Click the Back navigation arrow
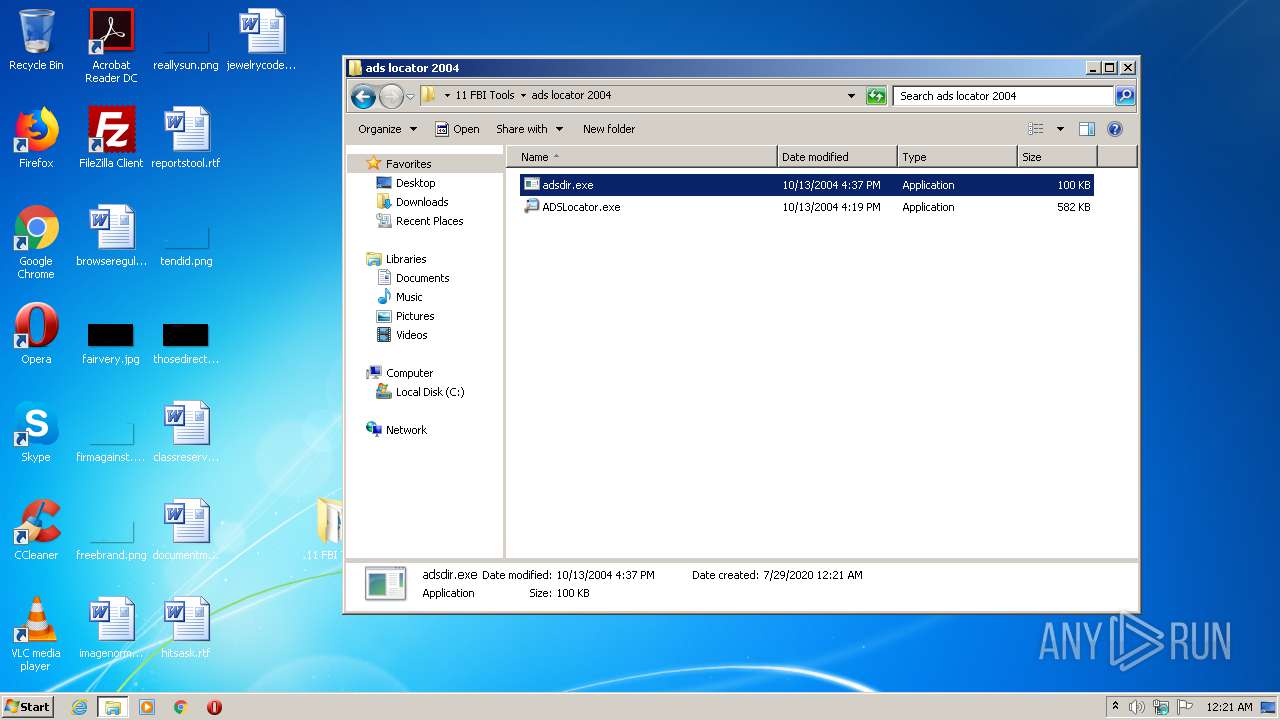 click(x=363, y=96)
